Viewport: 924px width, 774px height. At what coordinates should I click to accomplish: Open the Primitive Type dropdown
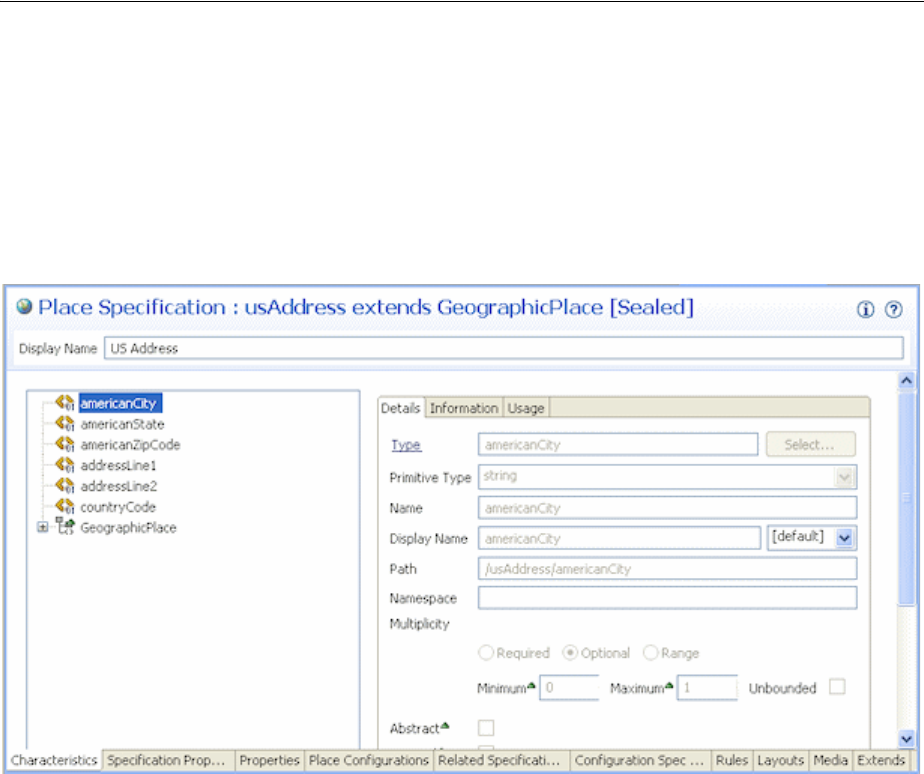point(846,478)
